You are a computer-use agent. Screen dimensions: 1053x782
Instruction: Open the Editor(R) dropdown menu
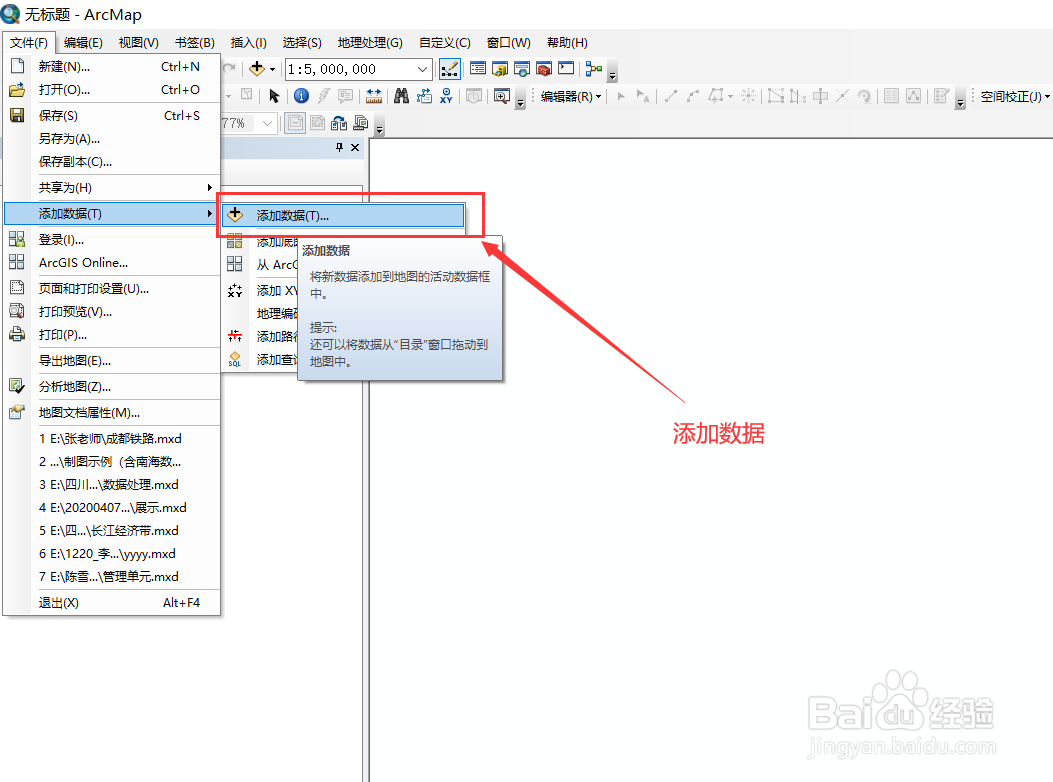pos(571,97)
